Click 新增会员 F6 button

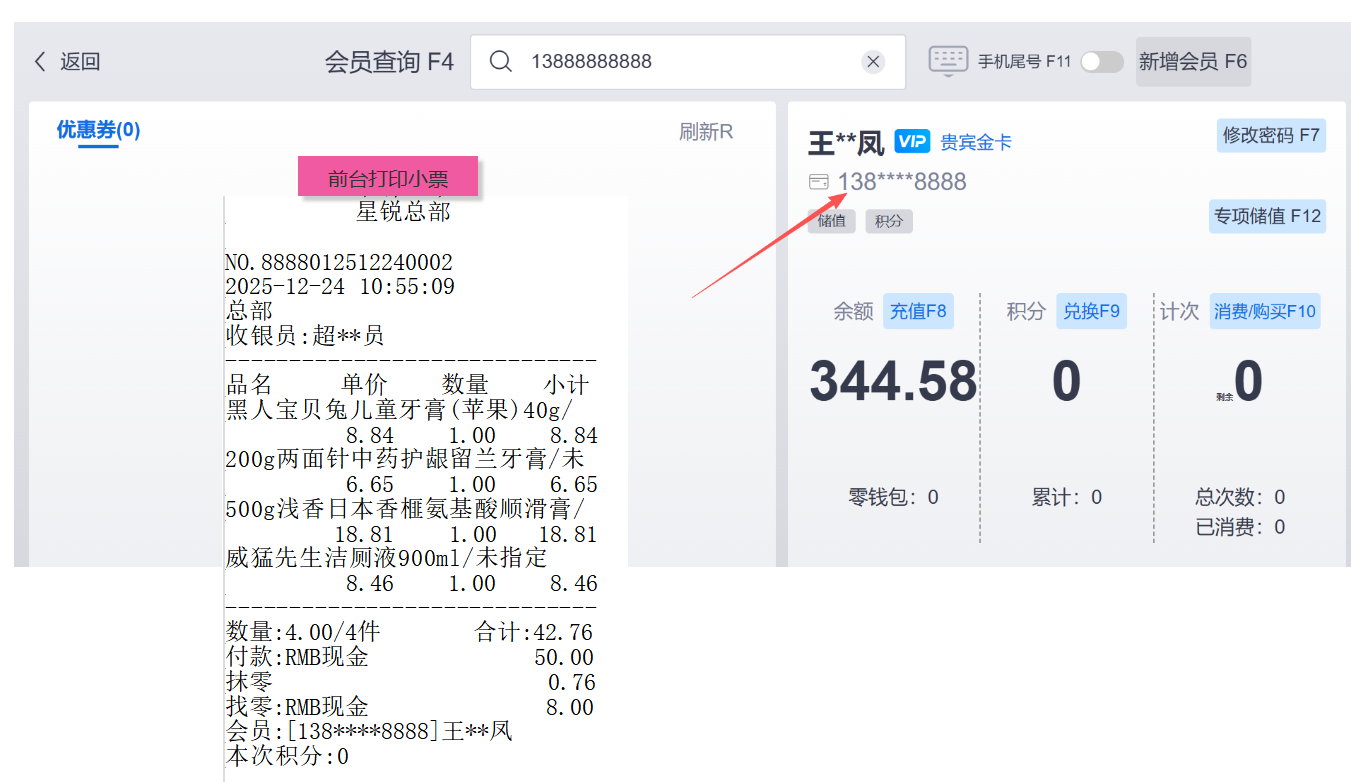(1193, 62)
